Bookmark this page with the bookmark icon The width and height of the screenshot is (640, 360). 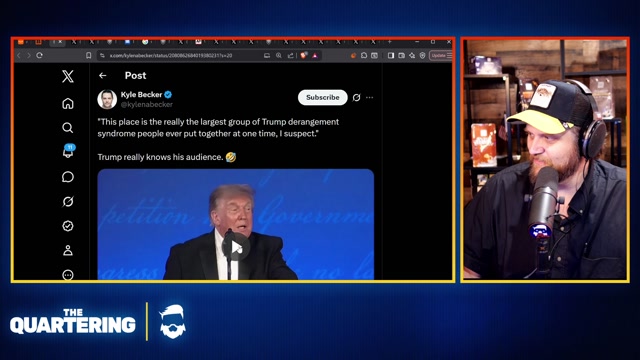(x=89, y=56)
